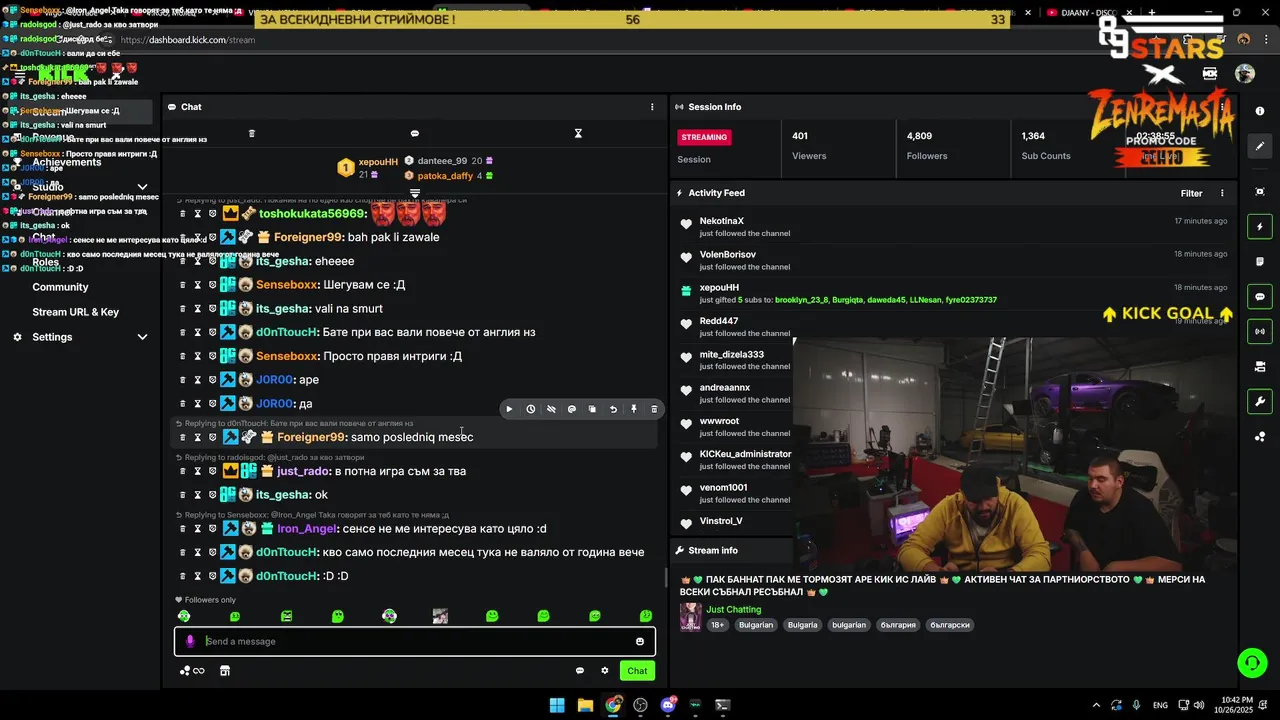Click the 18+ stream tag

pos(717,625)
